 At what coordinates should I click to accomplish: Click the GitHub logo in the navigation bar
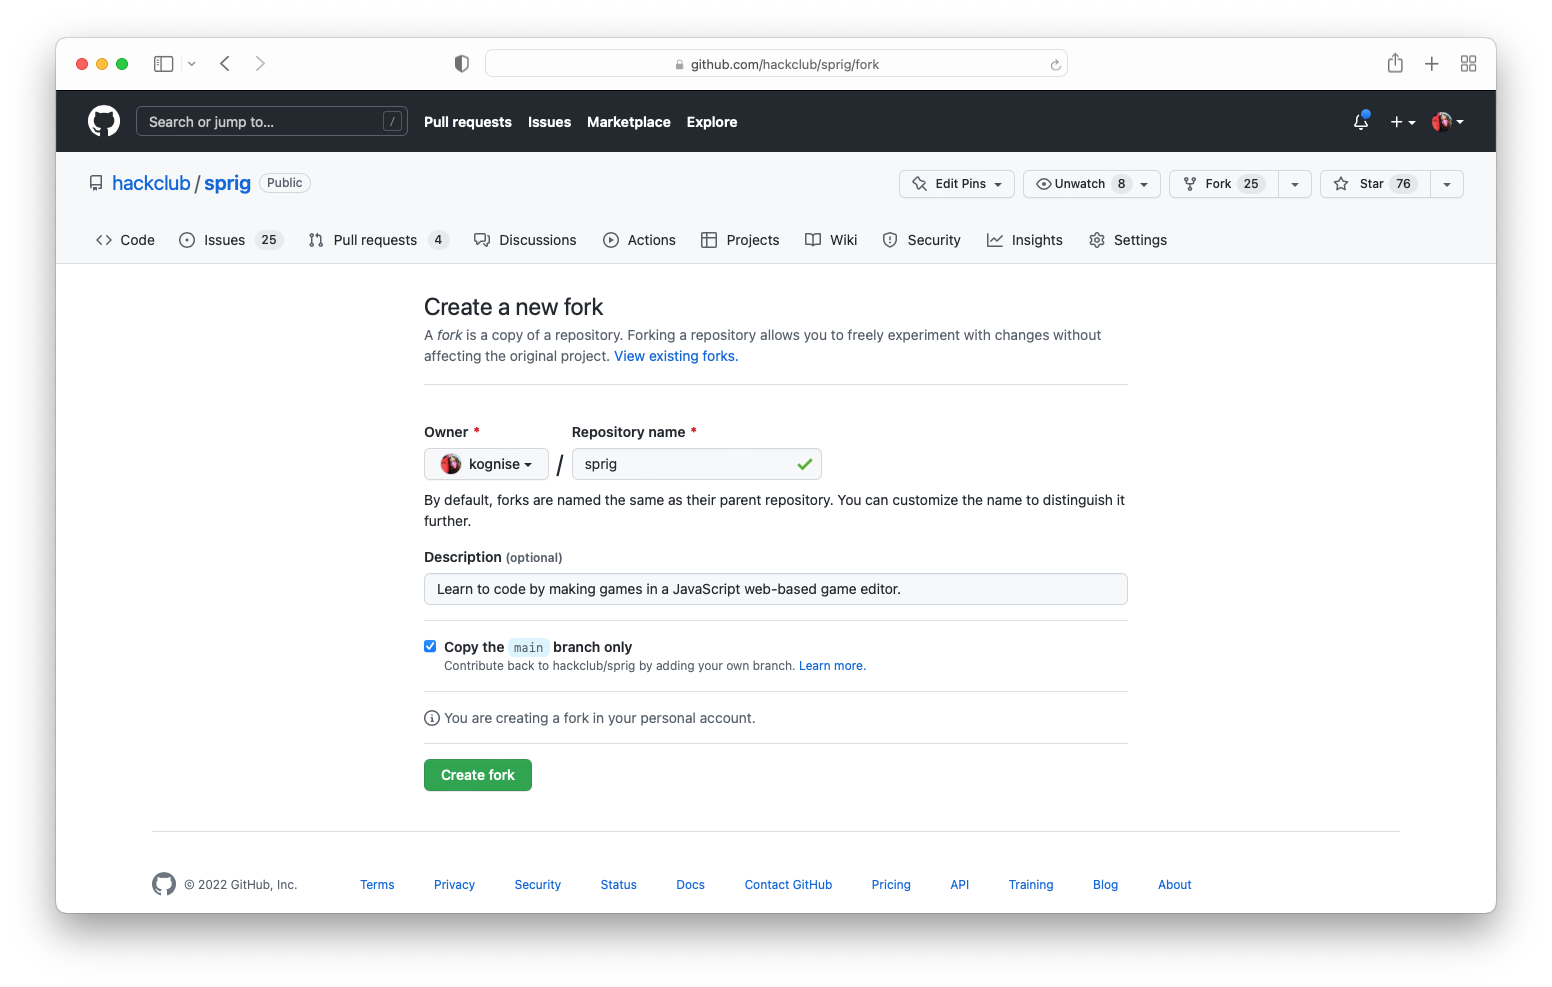[104, 120]
